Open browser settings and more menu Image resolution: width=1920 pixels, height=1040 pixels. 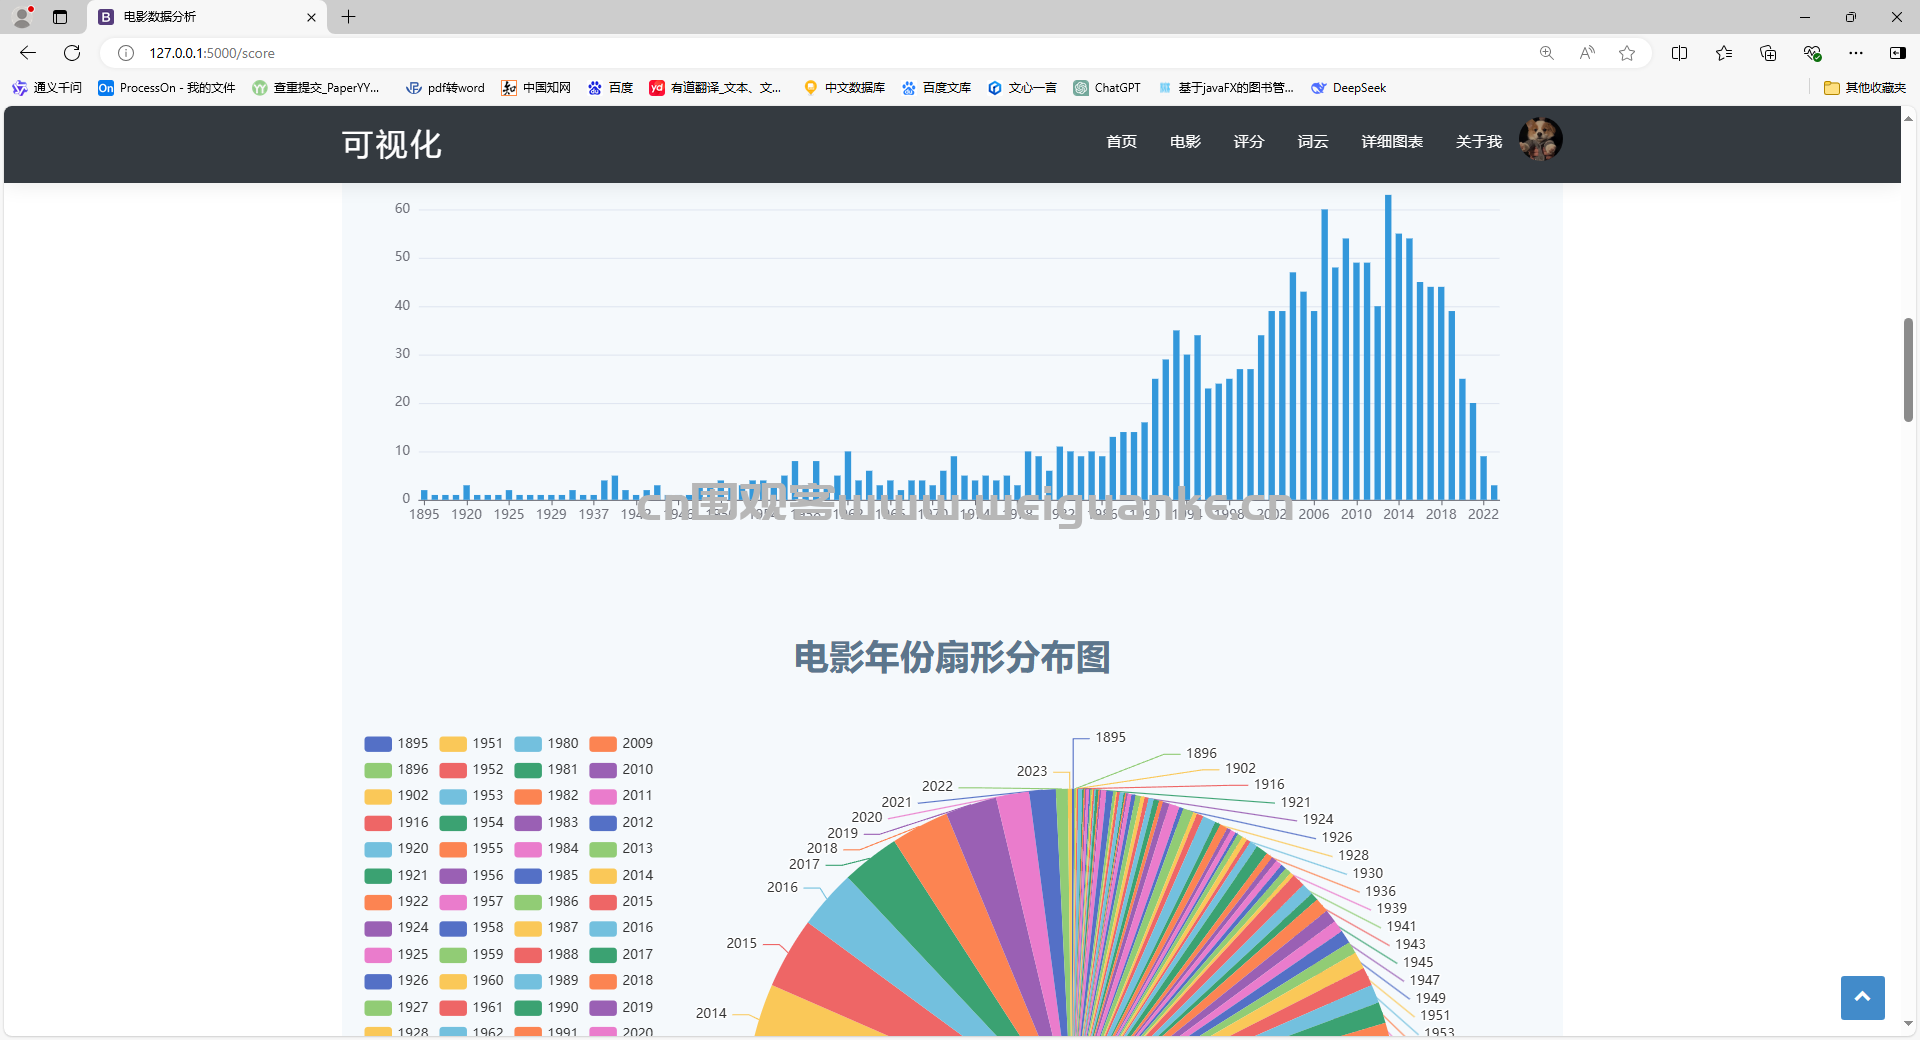(1856, 53)
